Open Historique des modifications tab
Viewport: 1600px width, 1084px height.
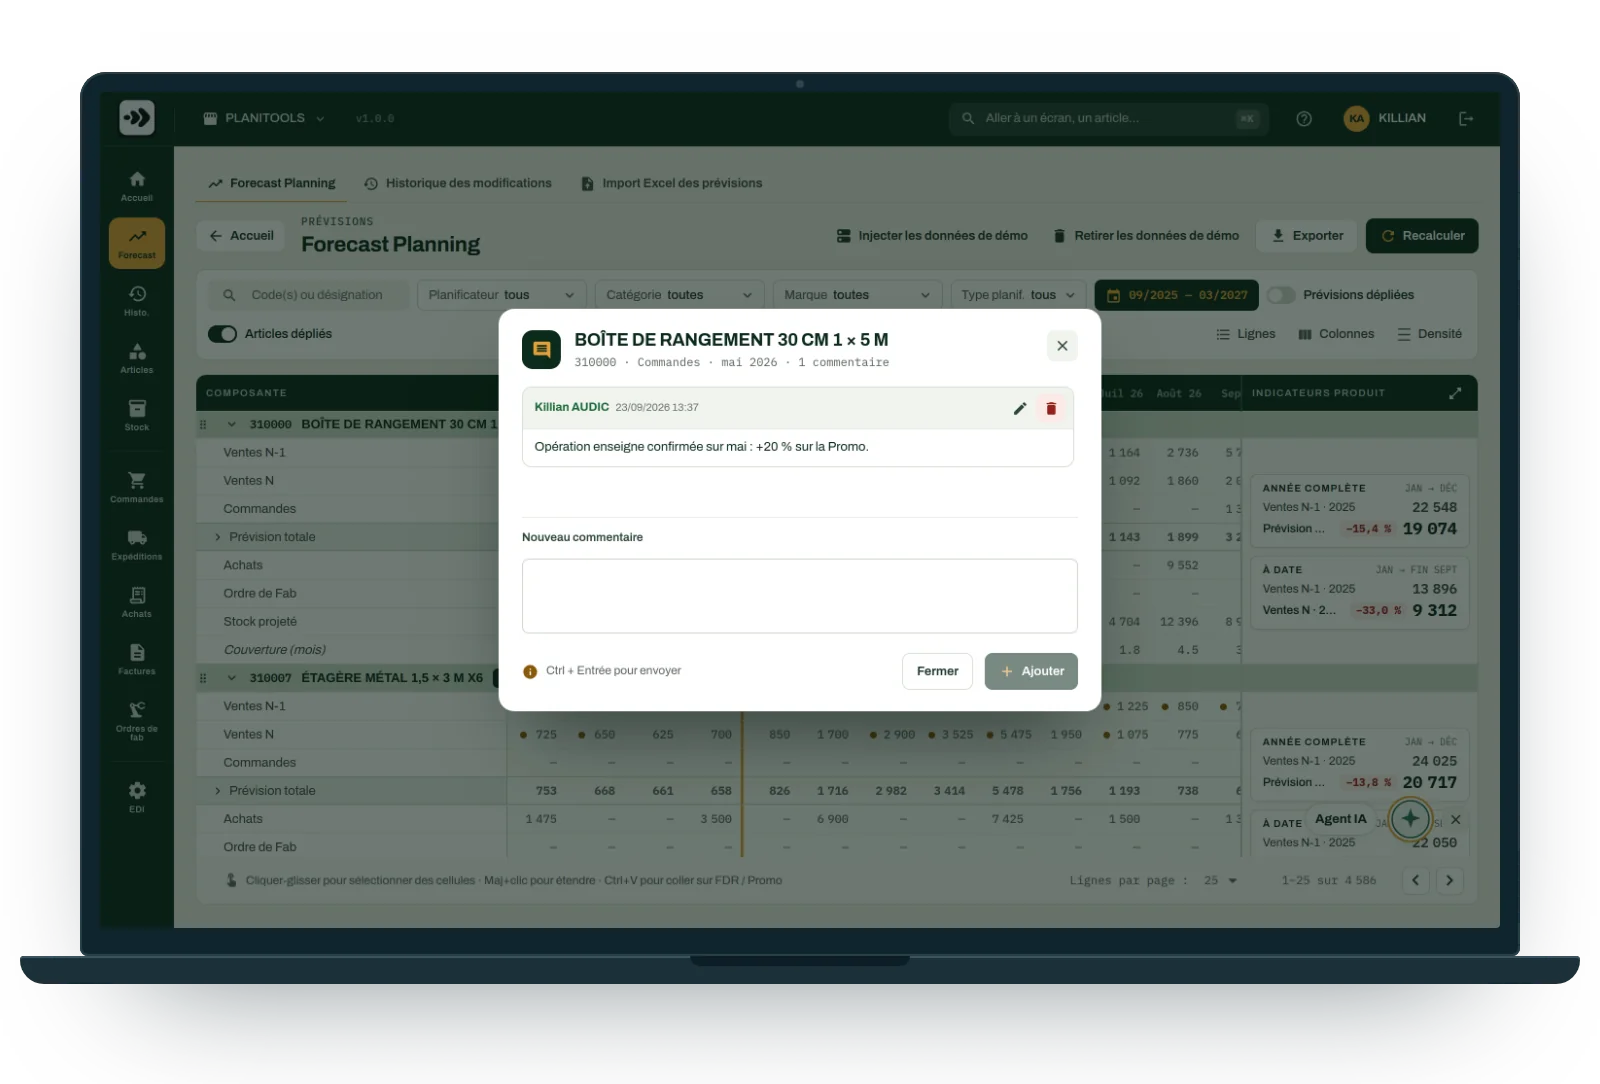pos(458,183)
